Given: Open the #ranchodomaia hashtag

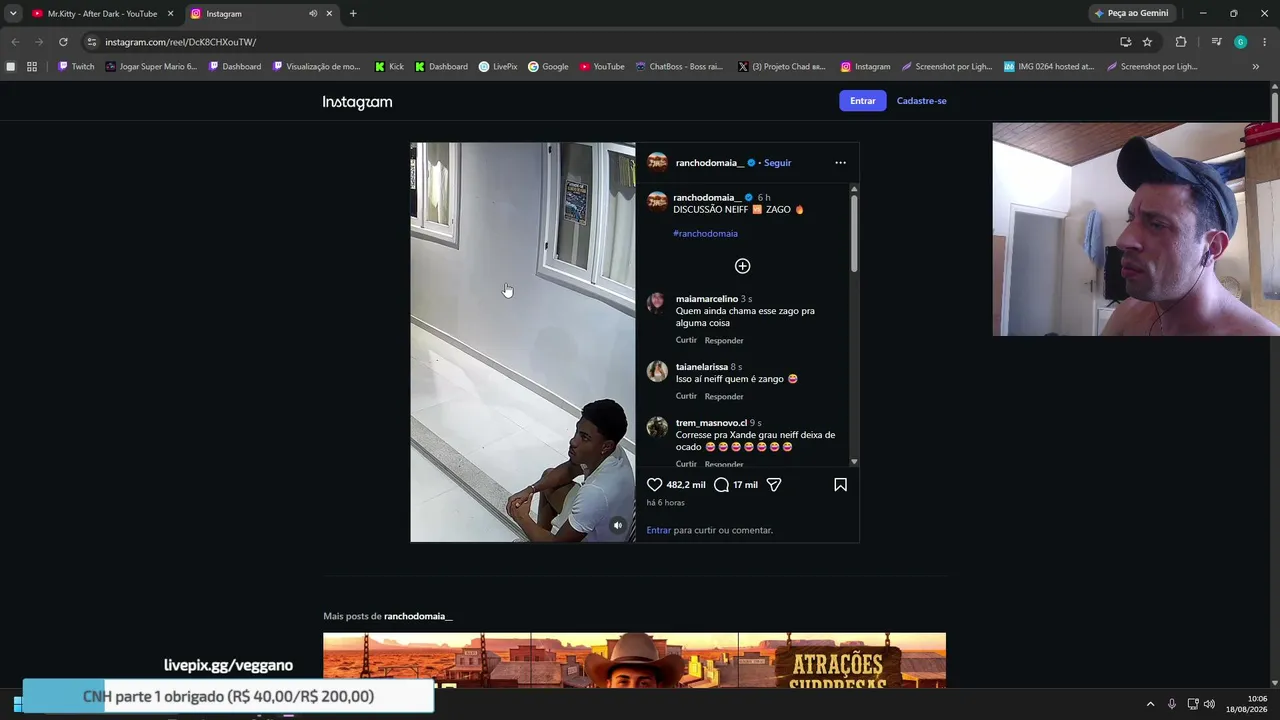Looking at the screenshot, I should point(705,234).
